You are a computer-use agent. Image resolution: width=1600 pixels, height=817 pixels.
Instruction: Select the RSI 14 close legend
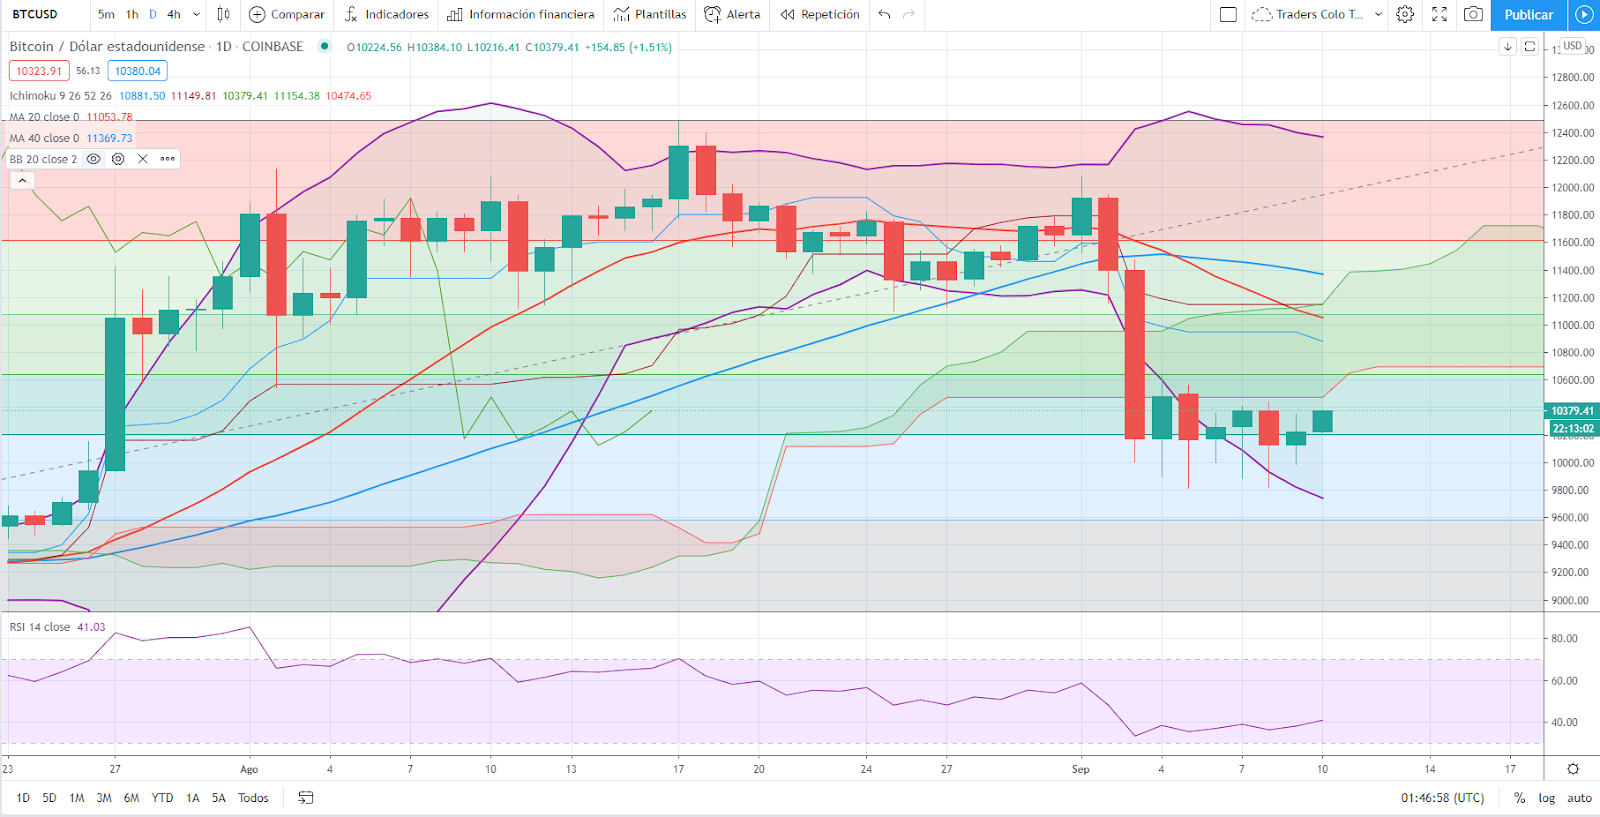pos(40,627)
